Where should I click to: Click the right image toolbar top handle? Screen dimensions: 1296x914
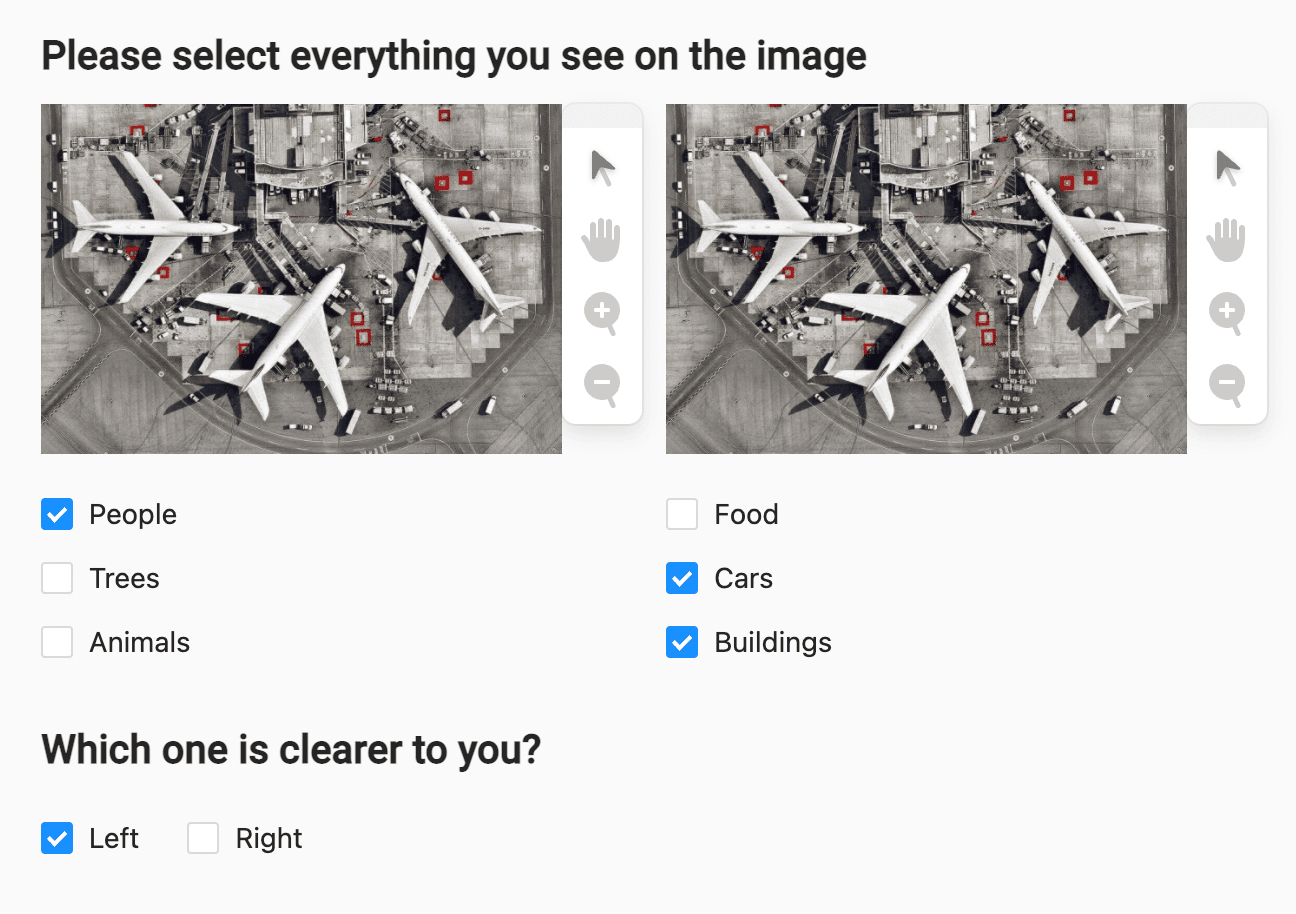(1227, 116)
